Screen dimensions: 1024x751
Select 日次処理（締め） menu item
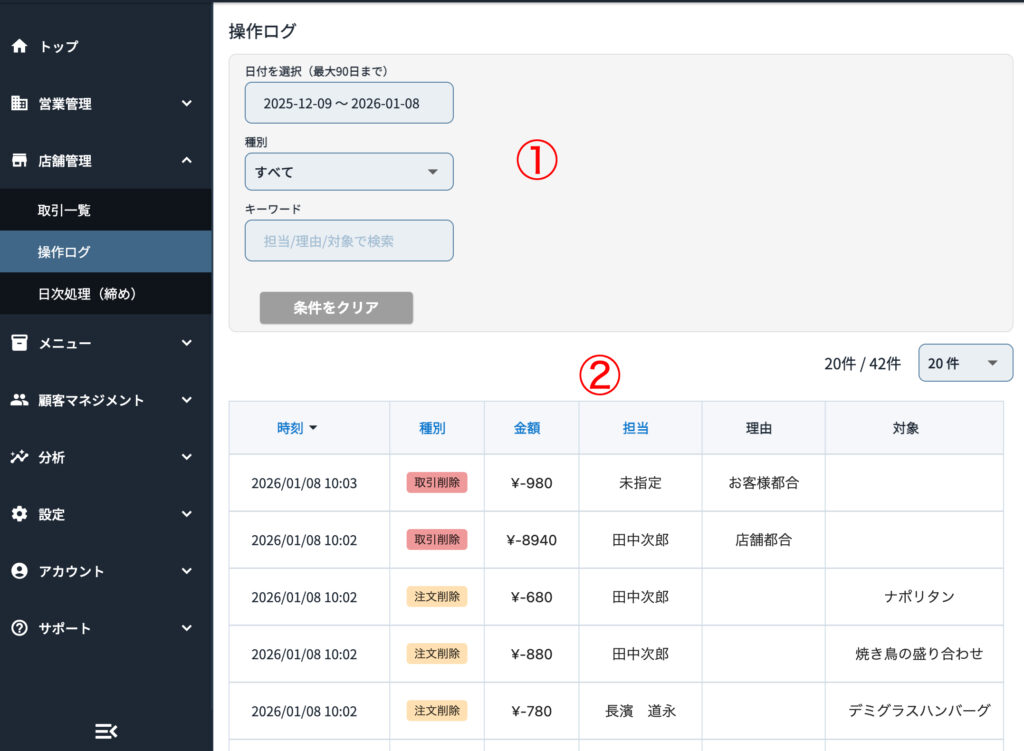pos(86,294)
